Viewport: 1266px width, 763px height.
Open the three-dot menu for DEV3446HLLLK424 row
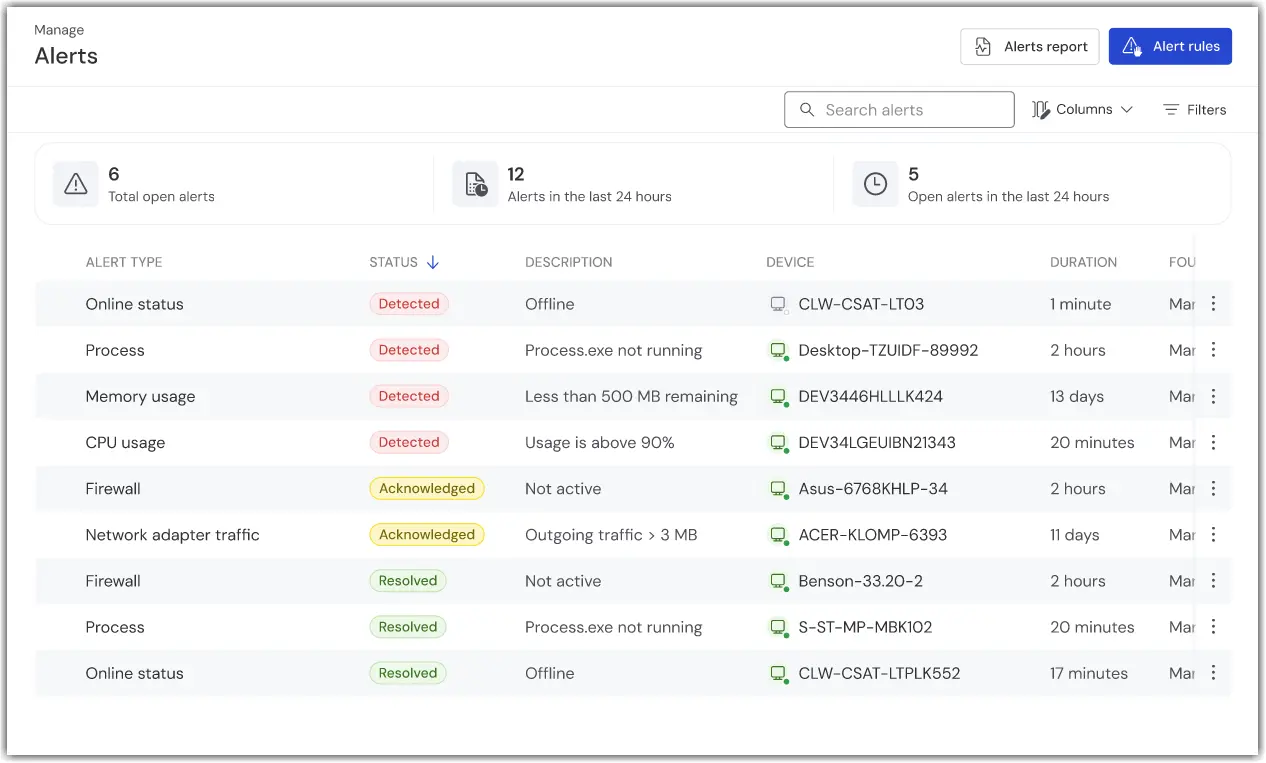[x=1213, y=396]
